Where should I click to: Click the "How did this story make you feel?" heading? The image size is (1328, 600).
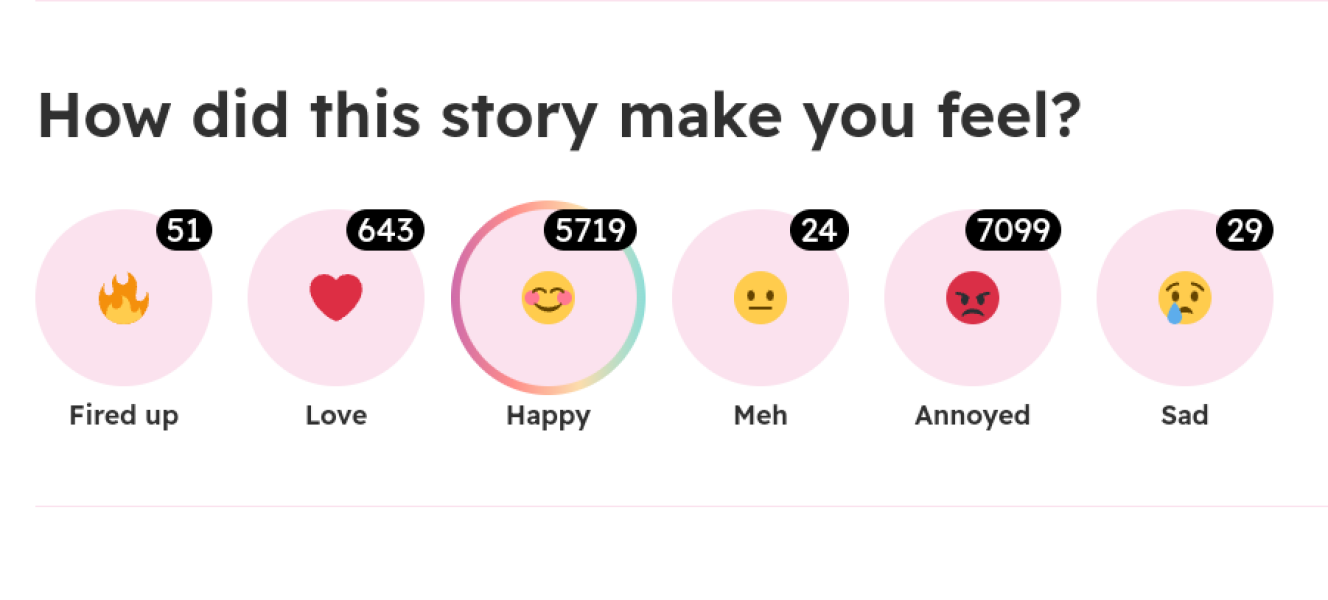(x=560, y=115)
